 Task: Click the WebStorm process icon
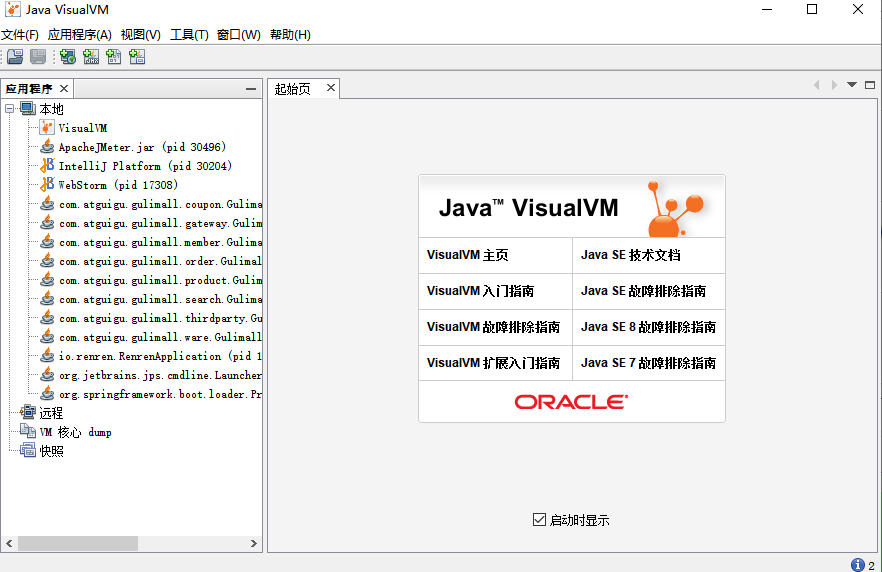[x=47, y=184]
